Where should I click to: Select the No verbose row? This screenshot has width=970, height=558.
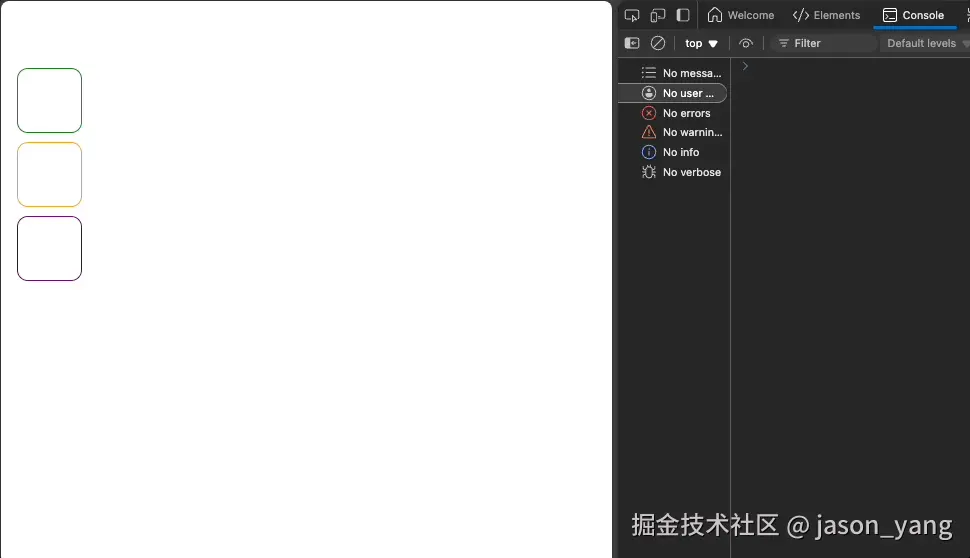coord(672,172)
